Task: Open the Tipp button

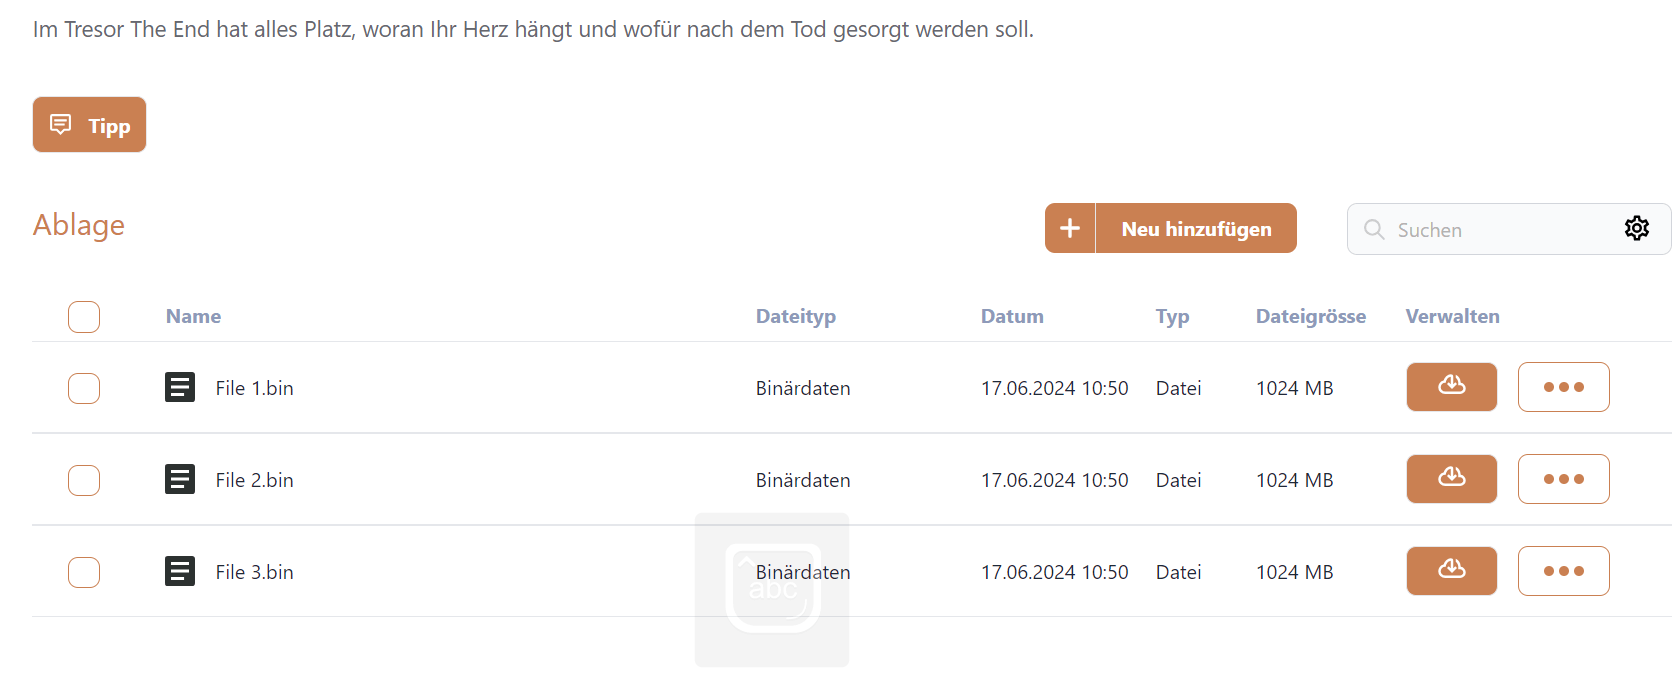Action: tap(89, 125)
